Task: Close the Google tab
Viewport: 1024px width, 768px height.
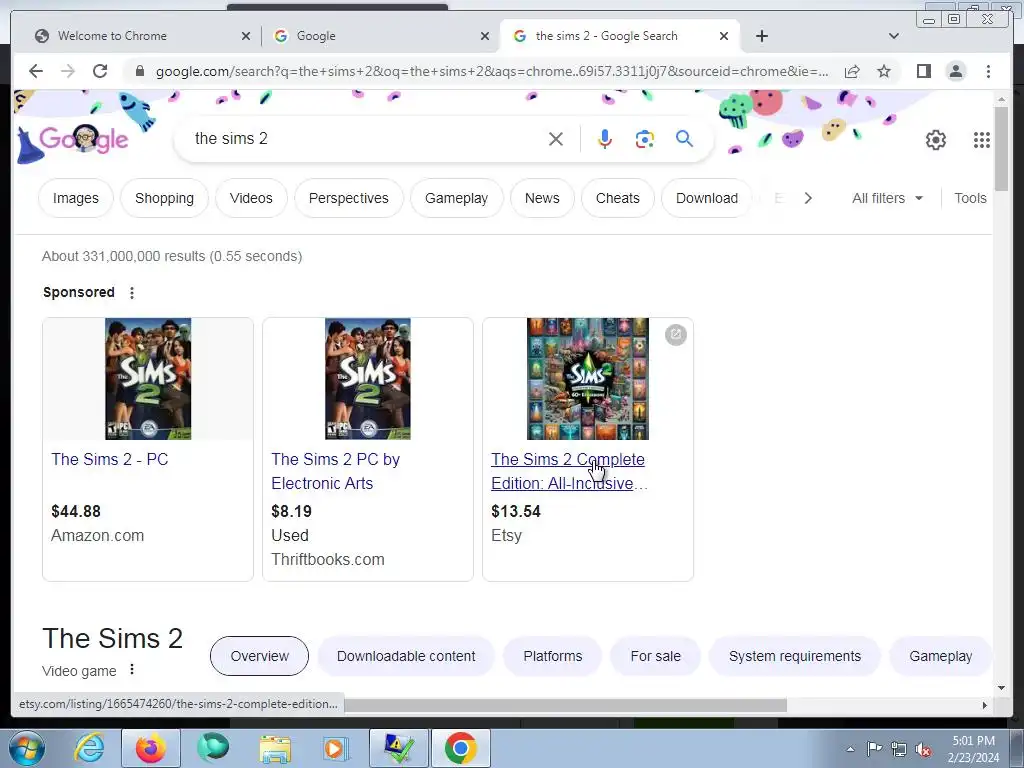Action: coord(485,36)
